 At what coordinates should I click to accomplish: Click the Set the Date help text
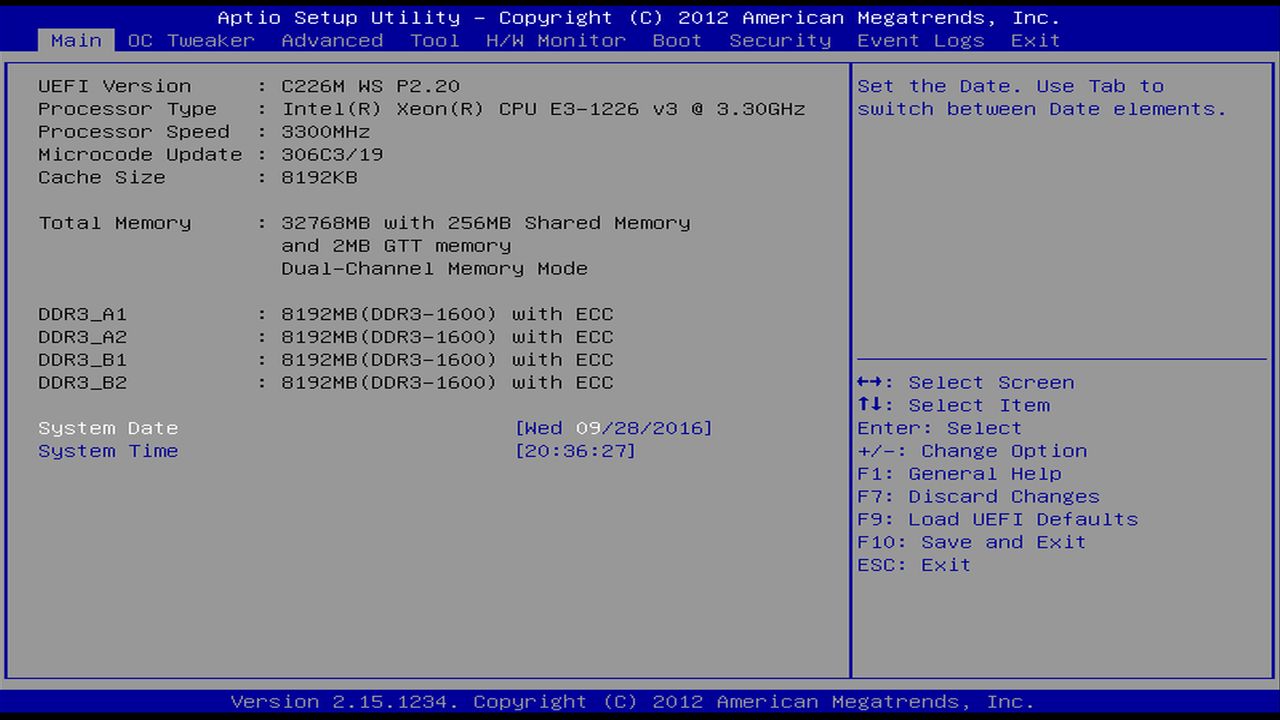[1041, 97]
